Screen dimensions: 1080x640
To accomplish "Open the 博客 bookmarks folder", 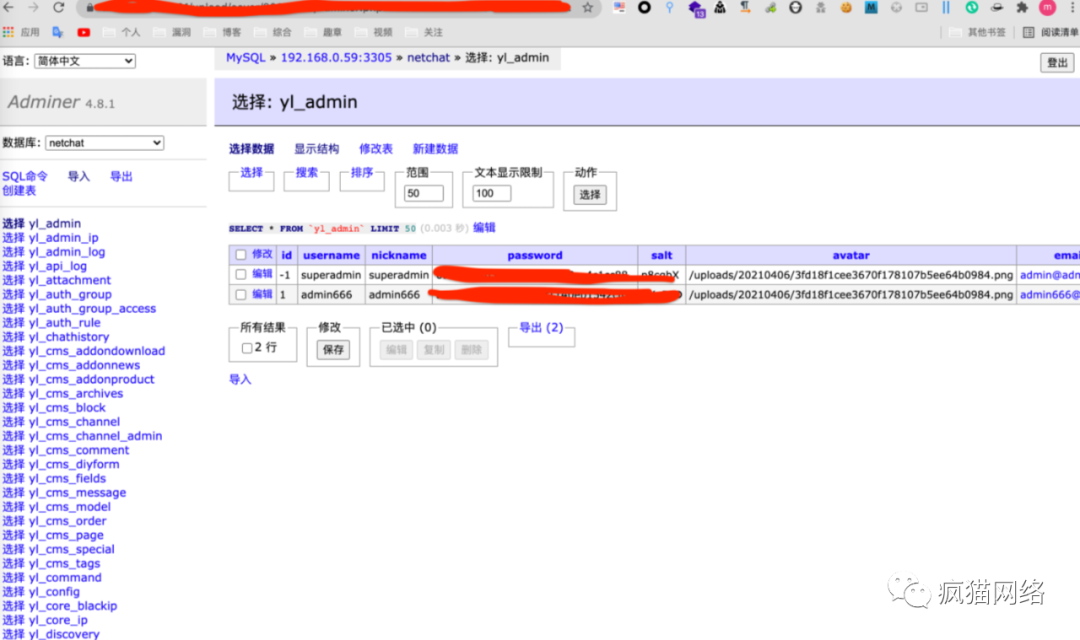I will pyautogui.click(x=222, y=32).
